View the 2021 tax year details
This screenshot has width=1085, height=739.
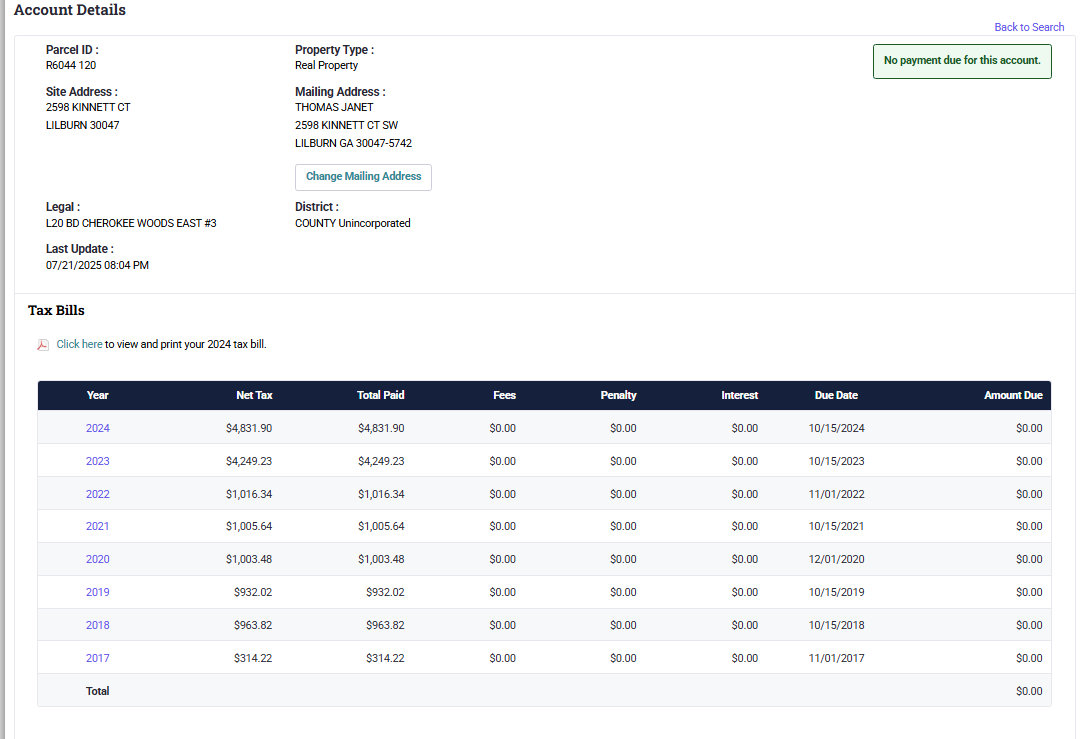point(97,526)
